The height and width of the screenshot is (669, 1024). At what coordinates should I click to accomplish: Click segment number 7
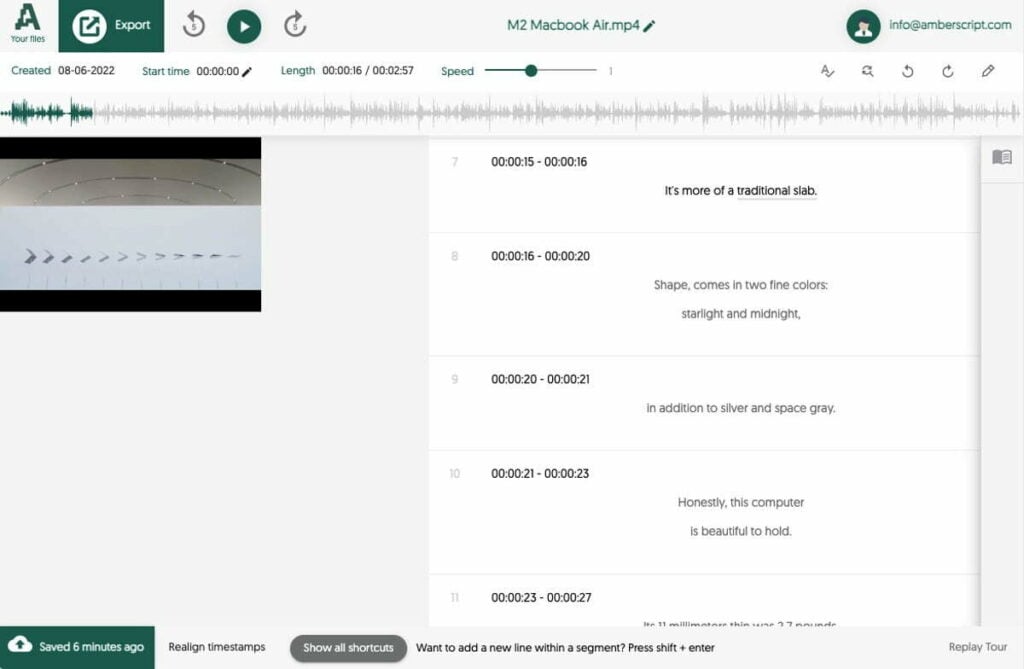(455, 162)
